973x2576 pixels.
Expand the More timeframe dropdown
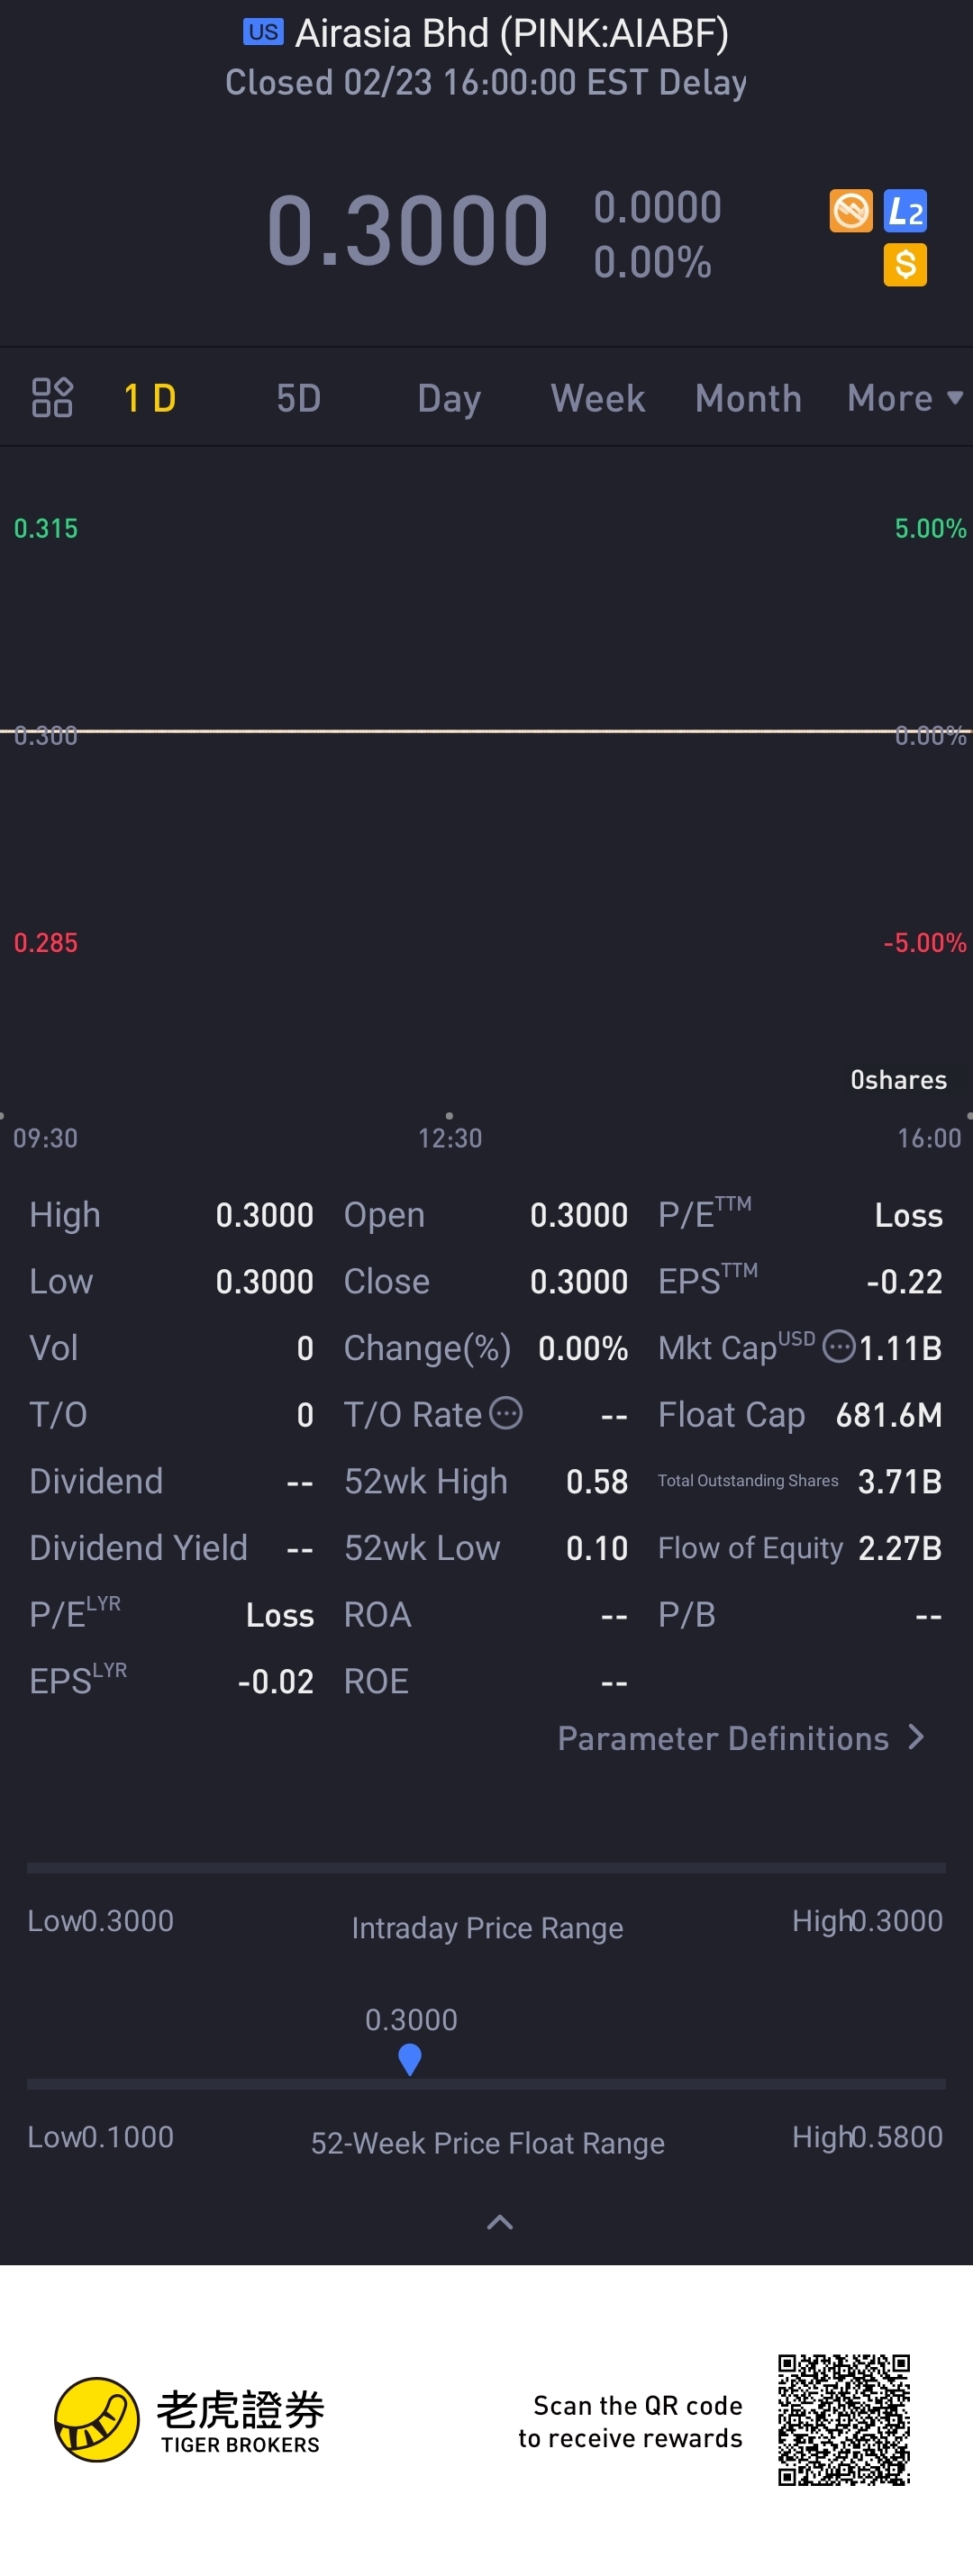tap(904, 398)
